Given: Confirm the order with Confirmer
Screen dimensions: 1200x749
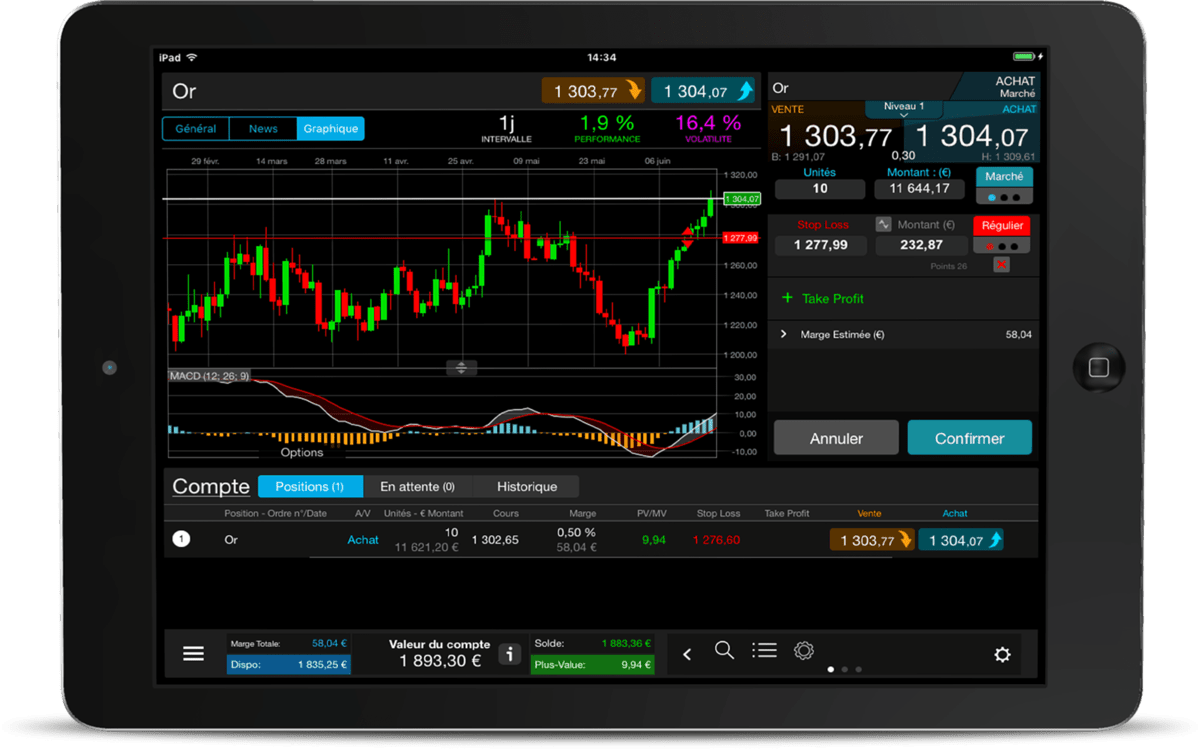Looking at the screenshot, I should tap(969, 437).
